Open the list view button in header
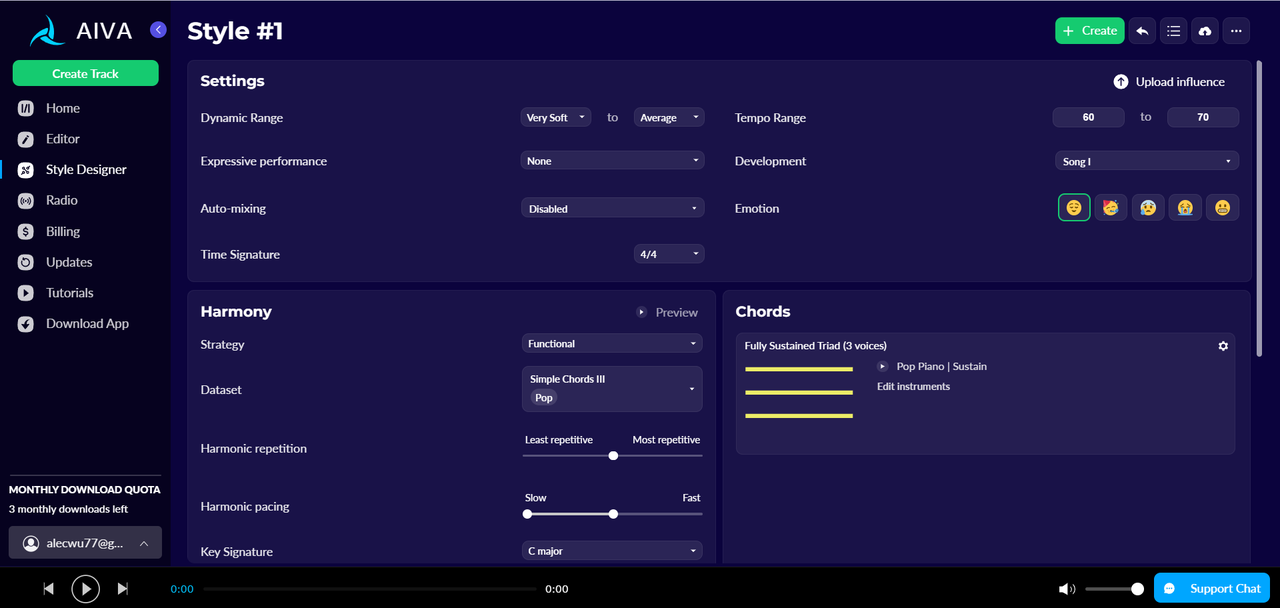 [x=1174, y=31]
